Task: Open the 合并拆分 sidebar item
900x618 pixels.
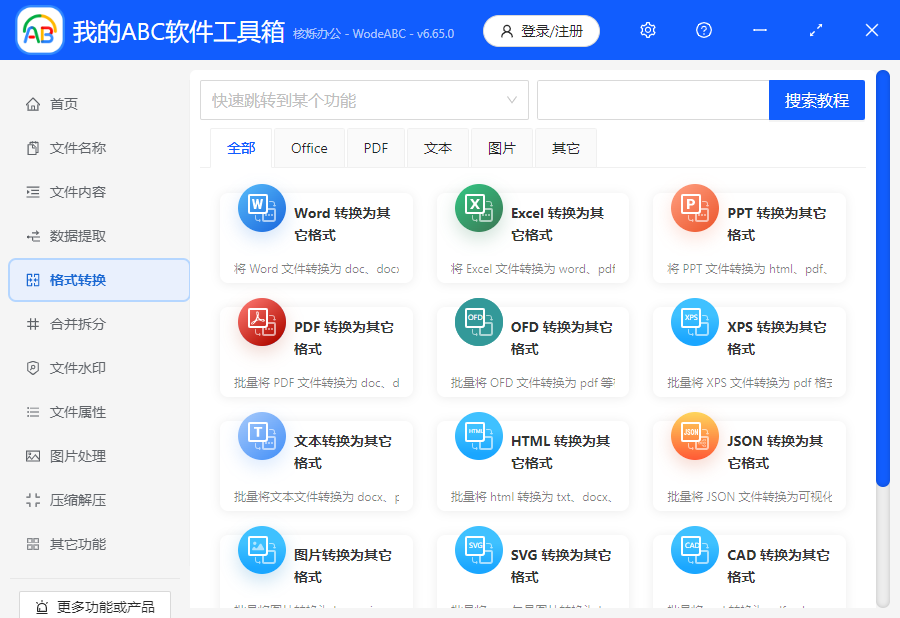Action: click(99, 324)
